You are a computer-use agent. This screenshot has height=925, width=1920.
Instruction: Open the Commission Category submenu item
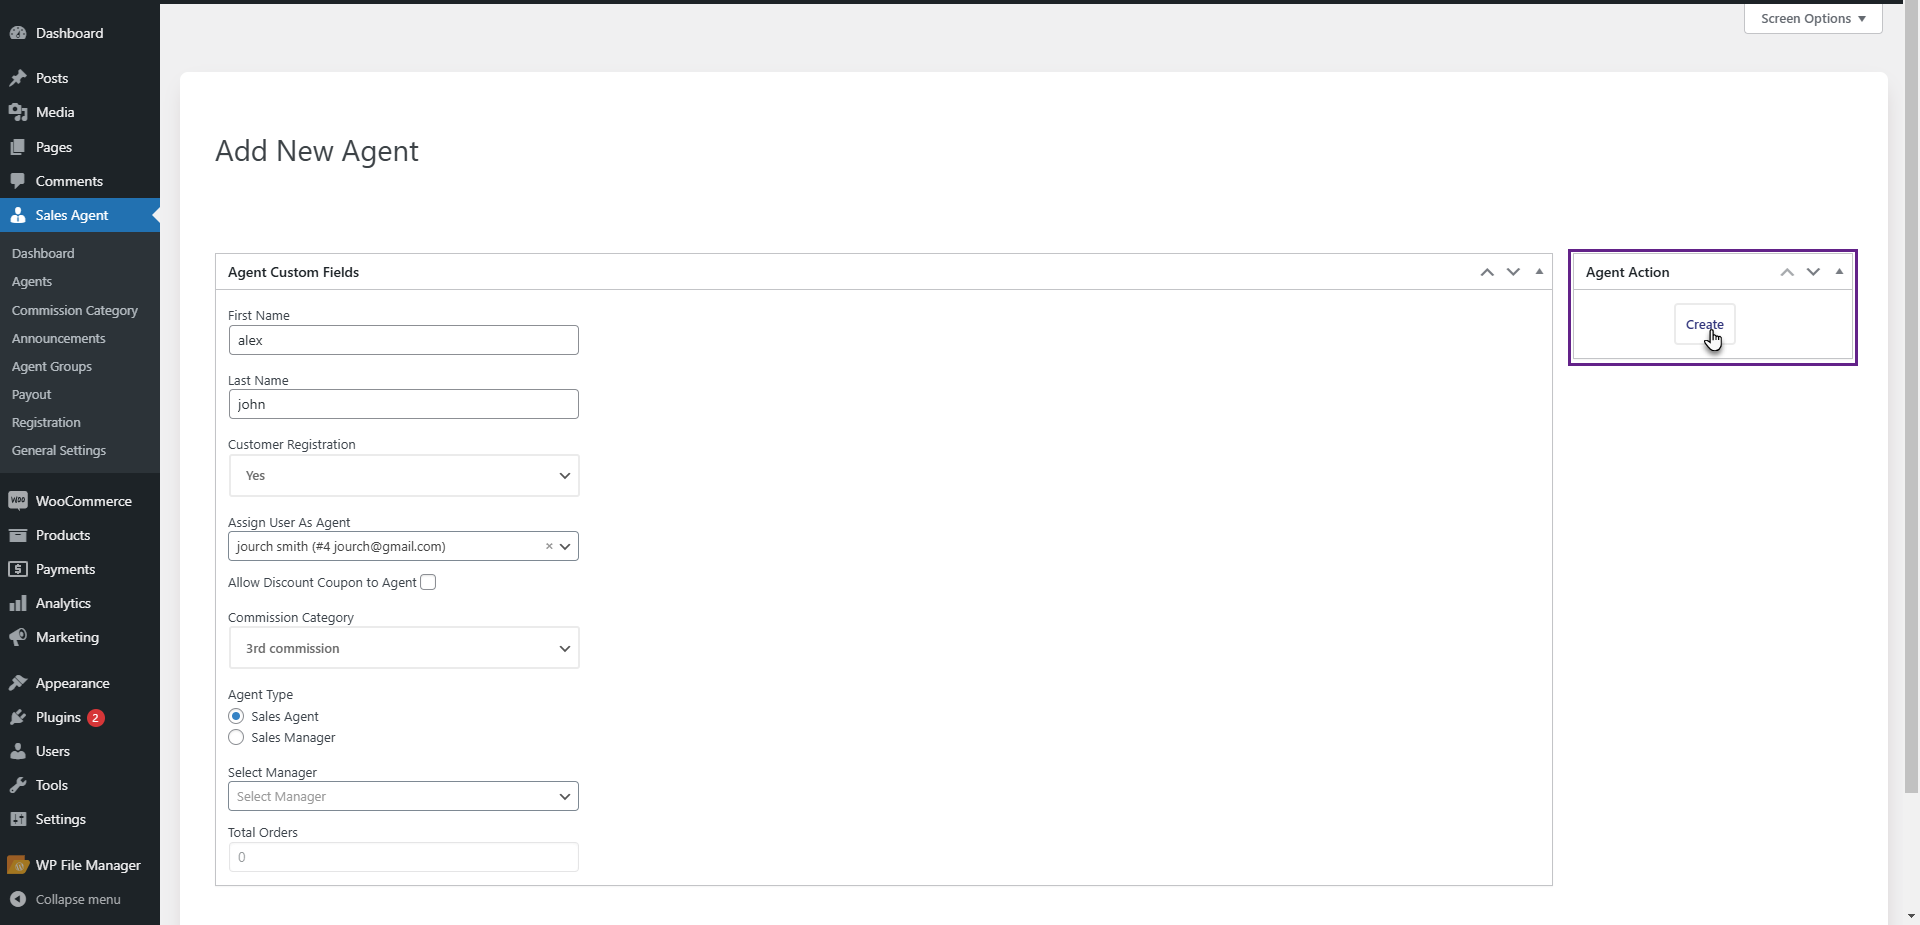[75, 310]
